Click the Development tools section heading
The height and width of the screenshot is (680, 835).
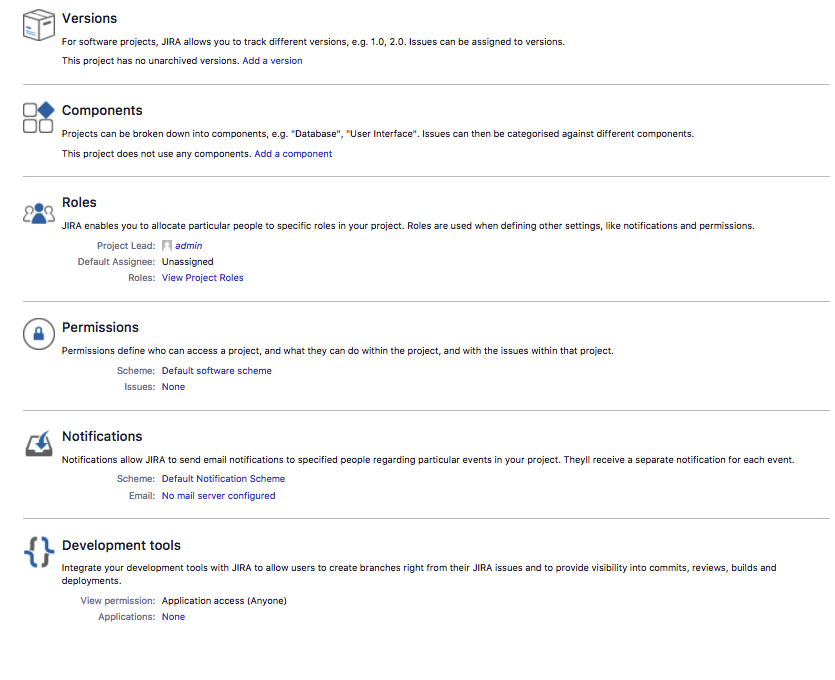[121, 545]
